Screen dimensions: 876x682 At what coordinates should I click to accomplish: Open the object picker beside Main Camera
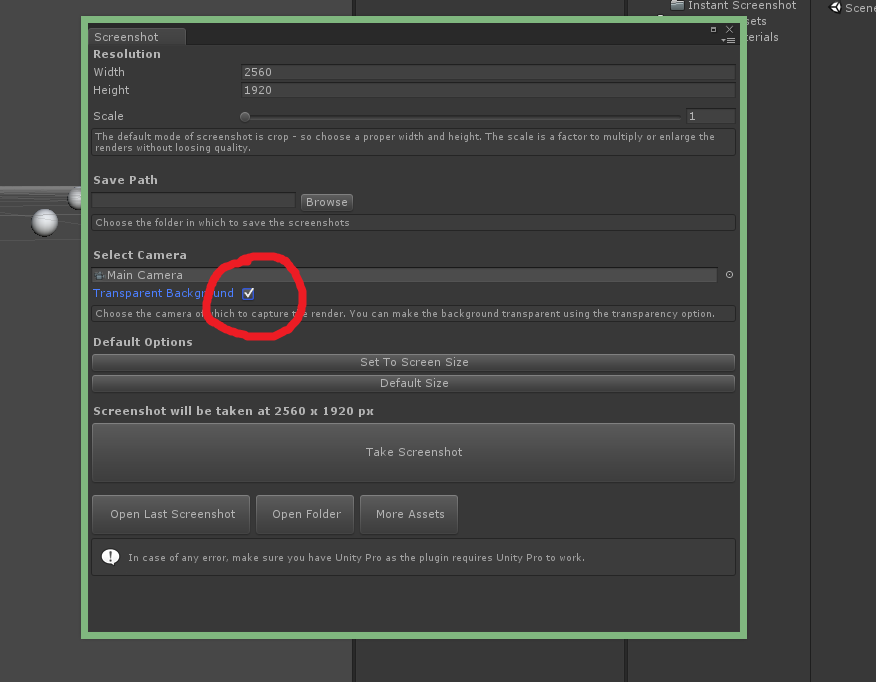click(728, 275)
